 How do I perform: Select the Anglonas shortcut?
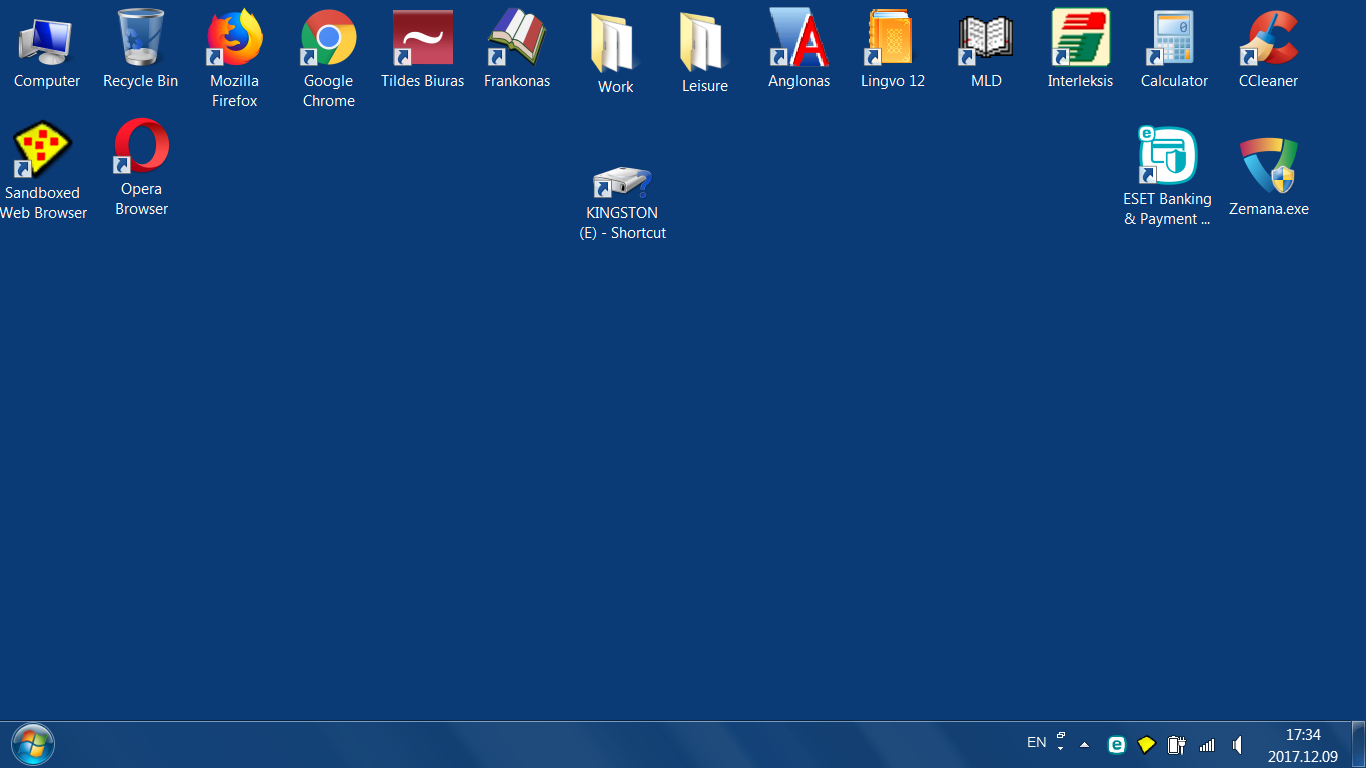pyautogui.click(x=798, y=50)
